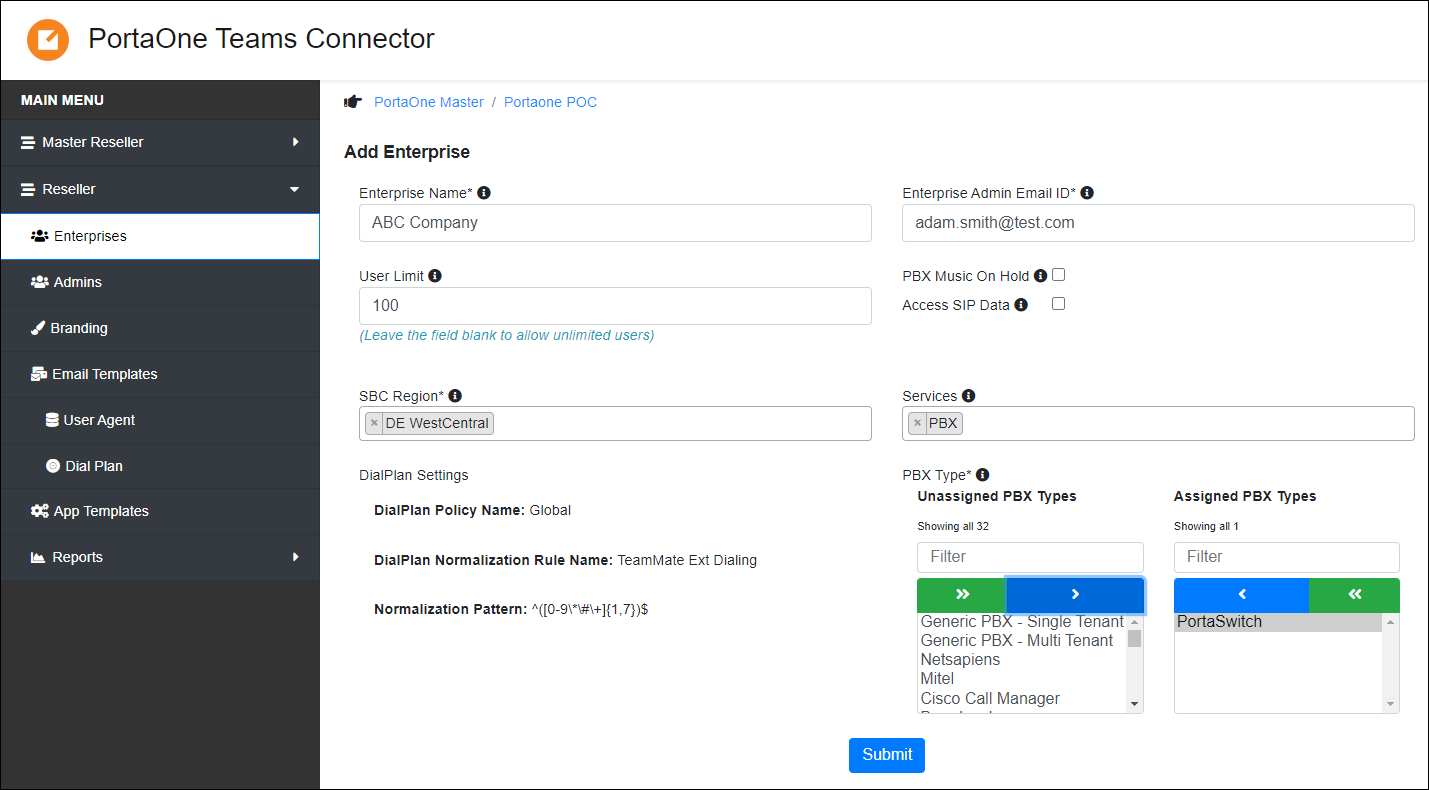Image resolution: width=1429 pixels, height=790 pixels.
Task: Enable the PBX Music On Hold checkbox
Action: coord(1058,275)
